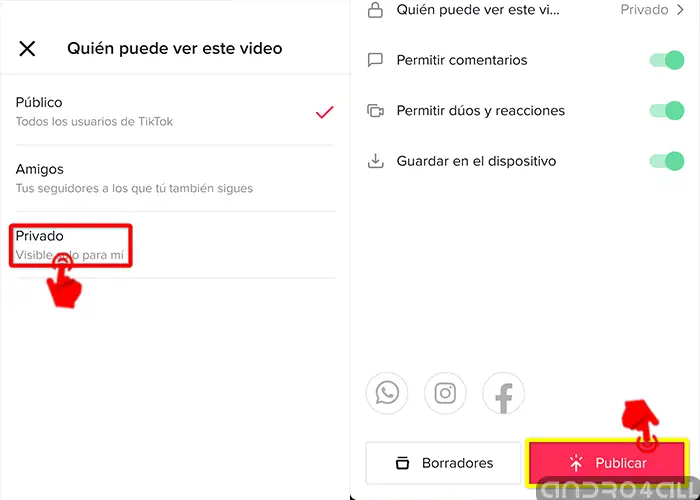Click the padlock icon for video visibility
The width and height of the screenshot is (700, 500).
coord(375,10)
